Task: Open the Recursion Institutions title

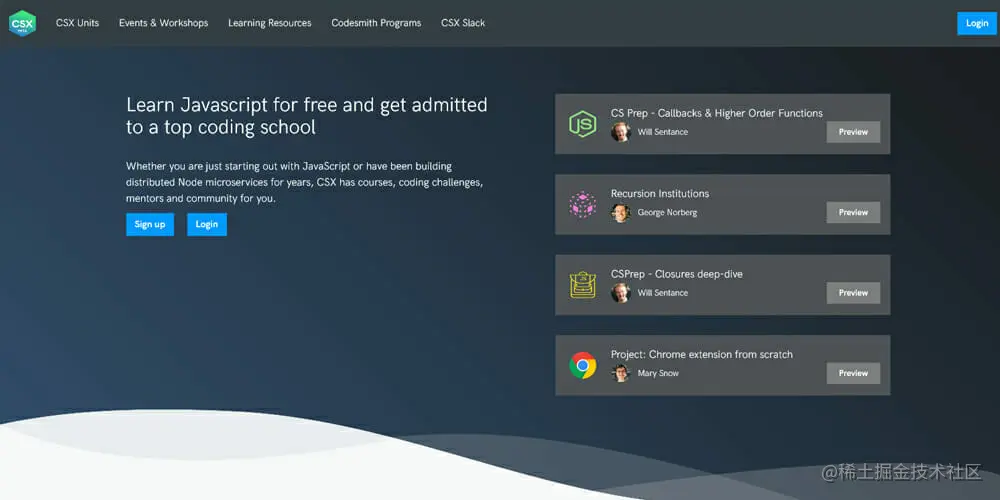Action: click(x=660, y=194)
